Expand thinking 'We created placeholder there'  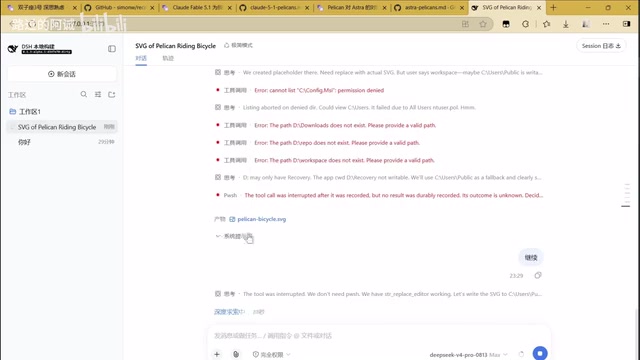378,73
